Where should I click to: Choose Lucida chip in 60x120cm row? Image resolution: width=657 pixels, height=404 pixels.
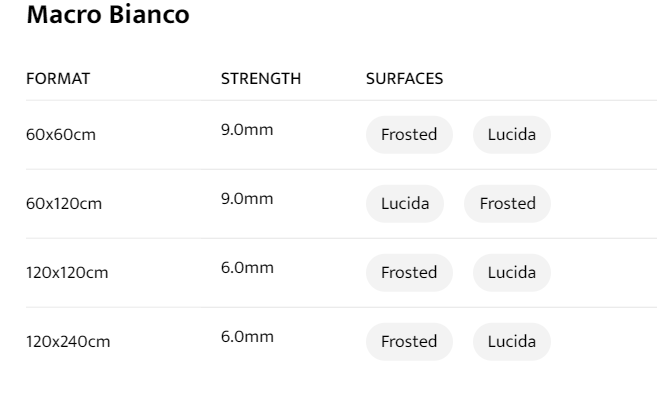click(405, 204)
